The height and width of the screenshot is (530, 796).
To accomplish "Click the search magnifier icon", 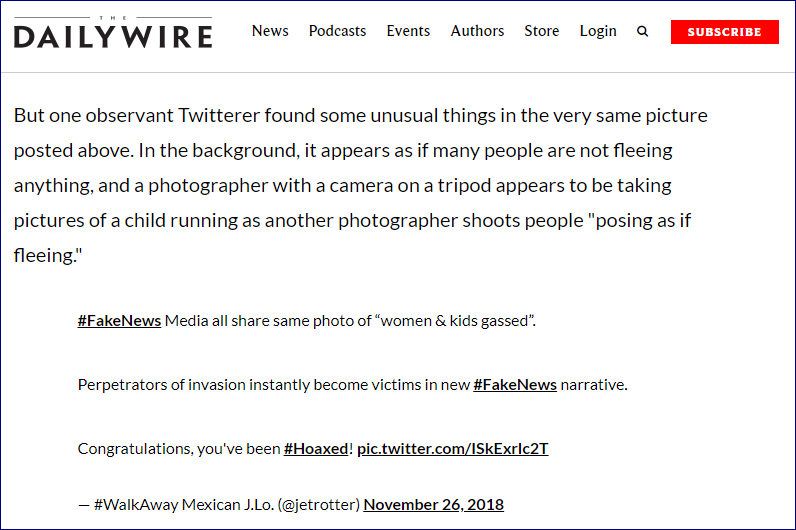I will pos(642,31).
